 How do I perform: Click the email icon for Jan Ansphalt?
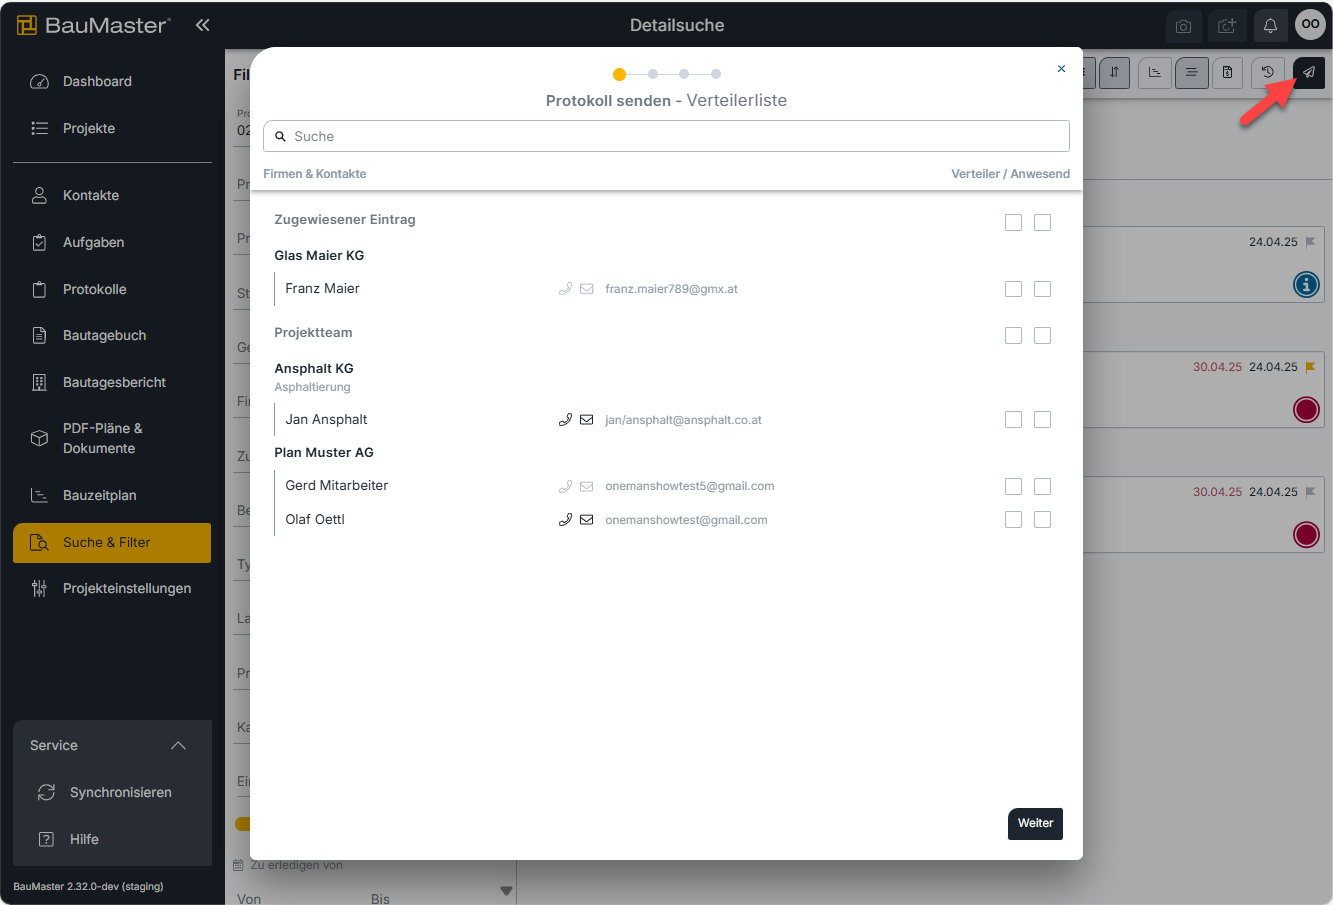pos(587,420)
